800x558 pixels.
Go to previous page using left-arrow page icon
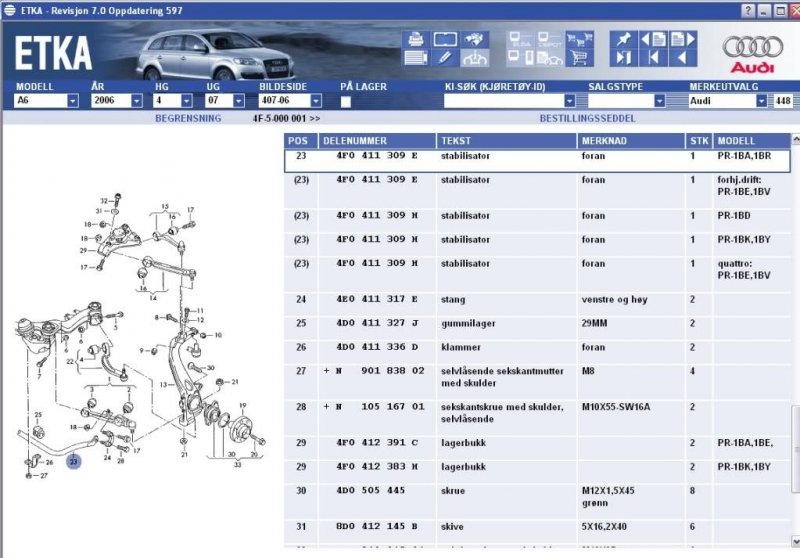pos(656,40)
